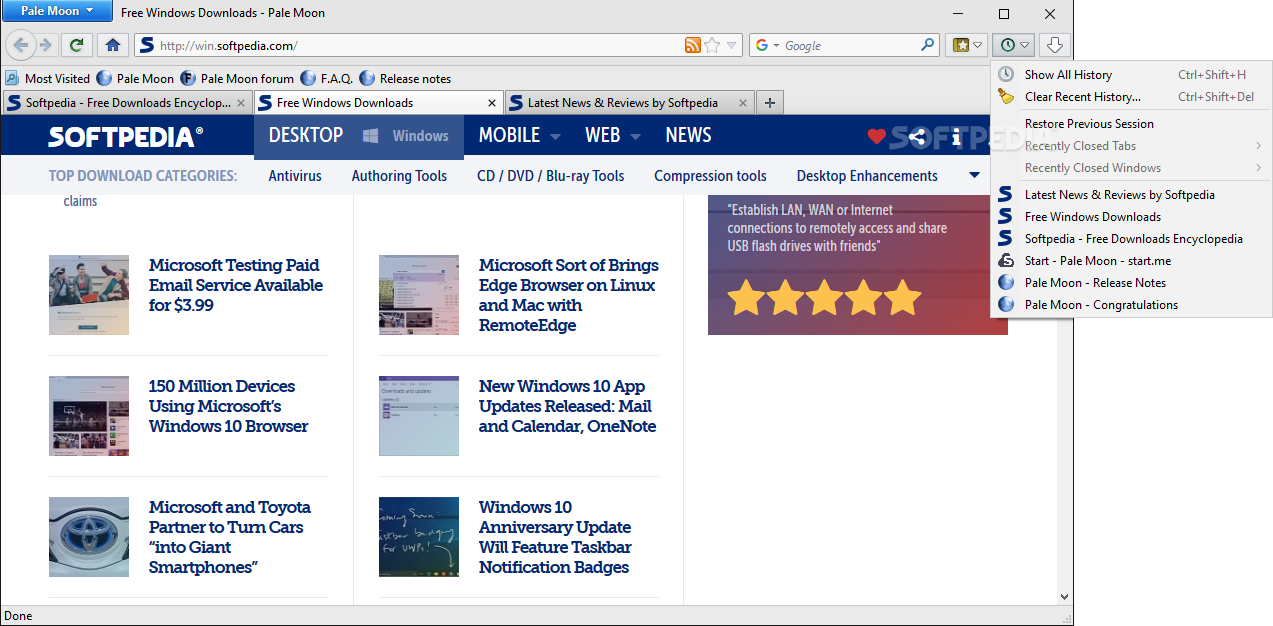Open CD / DVD / Blu-ray Tools category

(550, 176)
